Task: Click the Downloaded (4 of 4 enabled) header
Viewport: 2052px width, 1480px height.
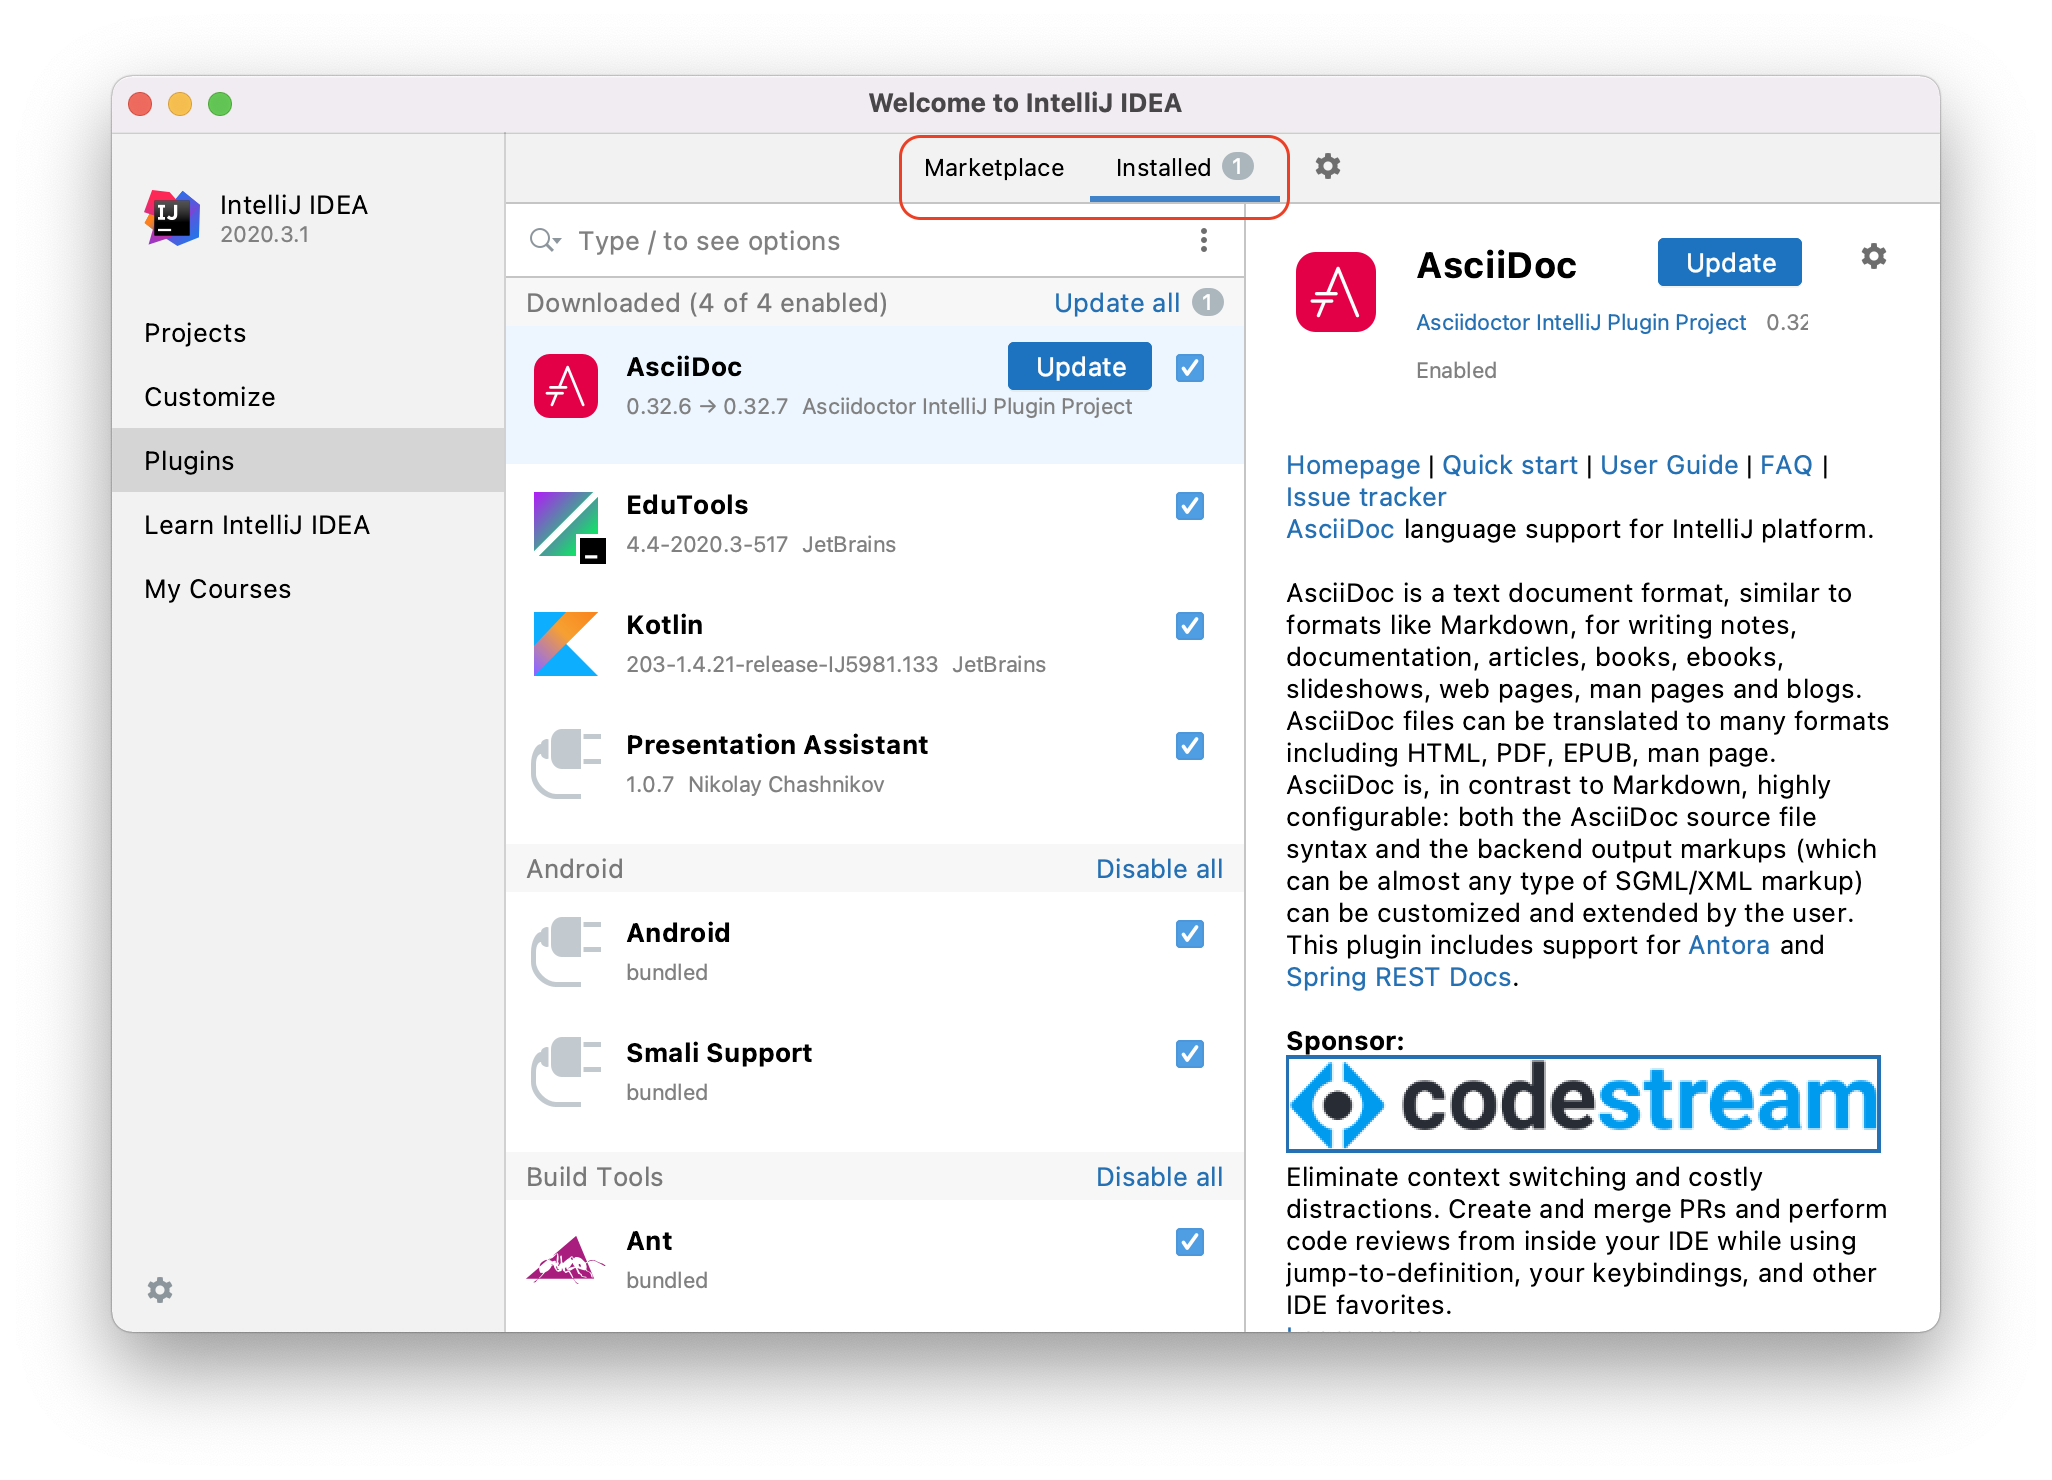Action: click(707, 303)
